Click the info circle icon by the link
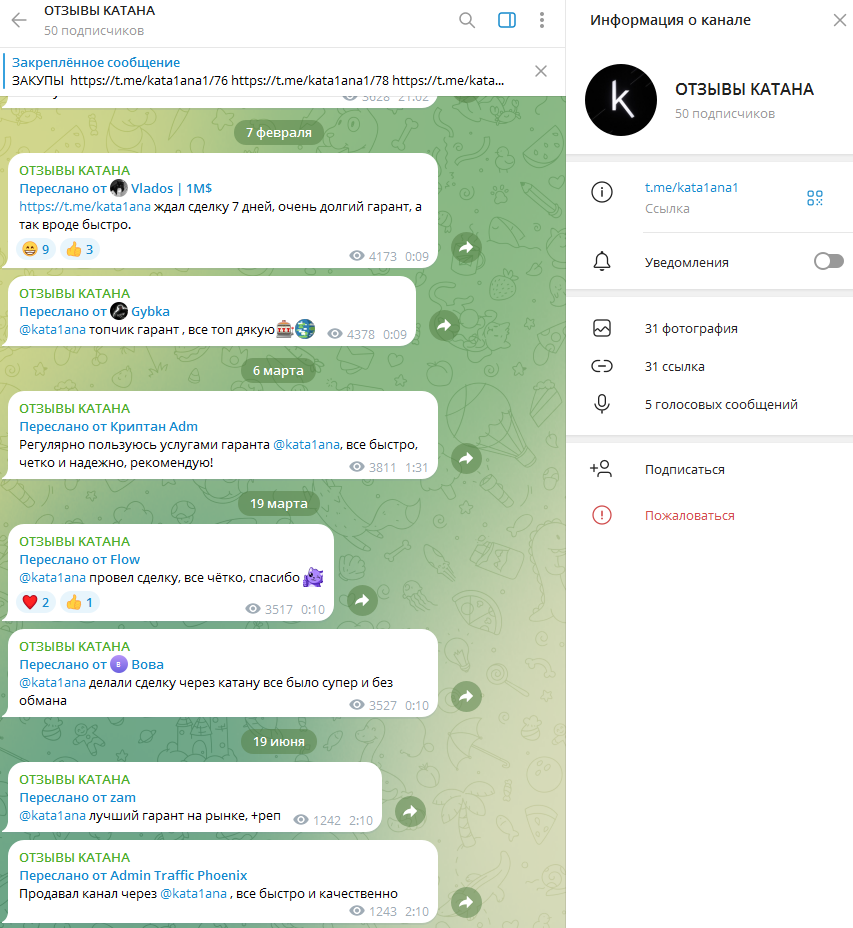The image size is (853, 928). point(601,192)
